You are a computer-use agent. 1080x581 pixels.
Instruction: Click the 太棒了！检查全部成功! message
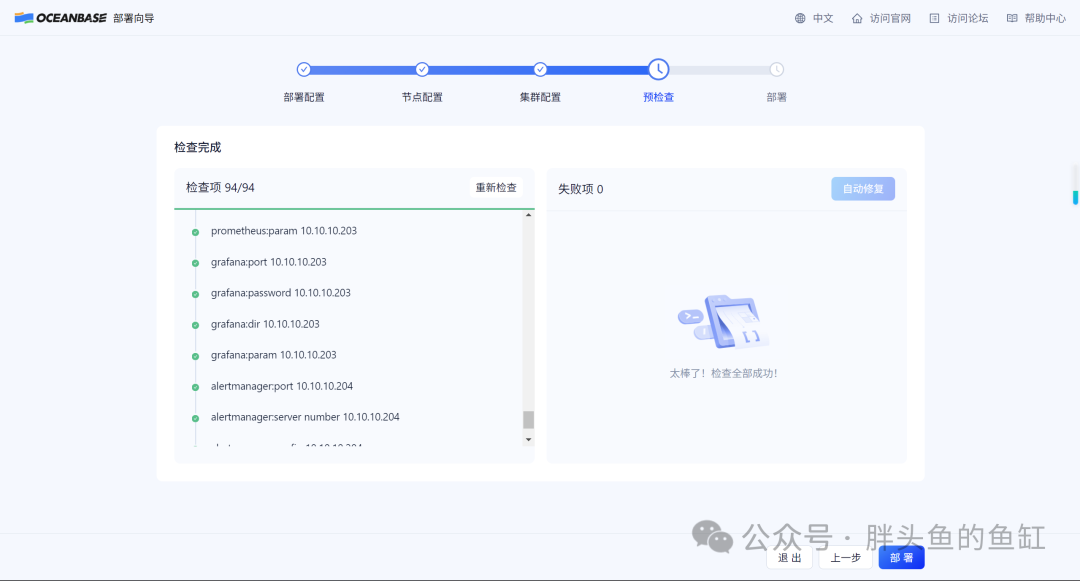[723, 373]
